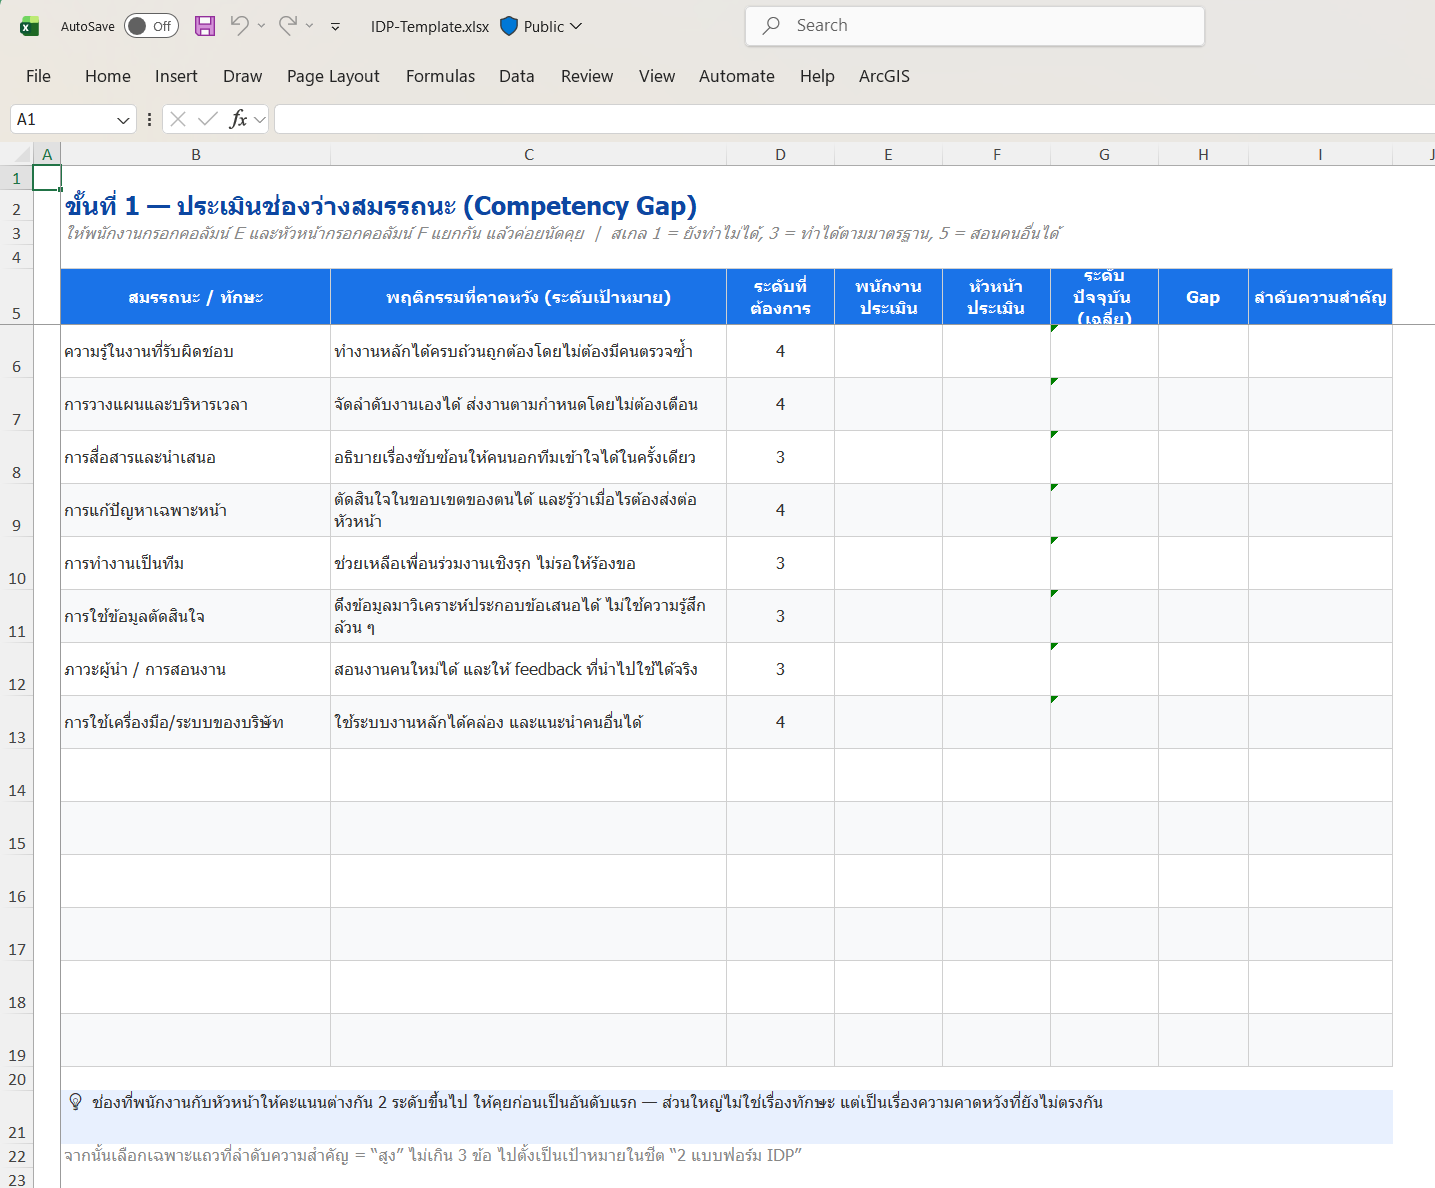
Task: Click the การใช้เครื่องมือ/ระบบของบริษัท cell
Action: (196, 722)
